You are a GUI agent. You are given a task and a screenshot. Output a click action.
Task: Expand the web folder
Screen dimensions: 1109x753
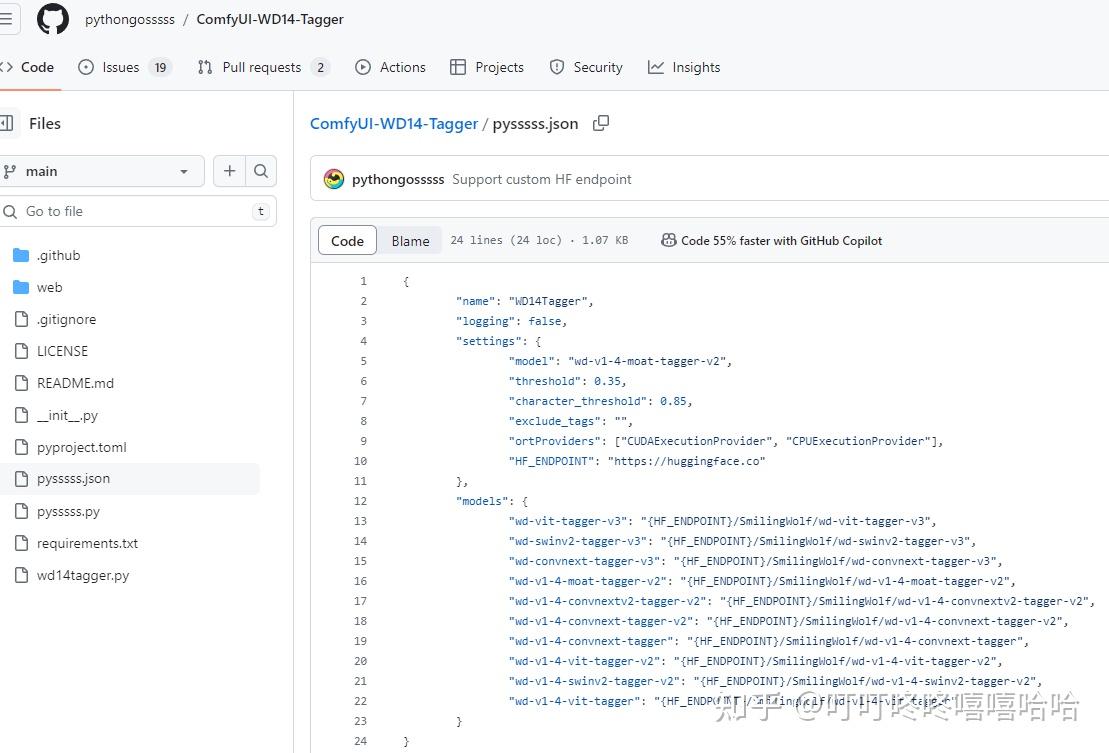click(49, 287)
